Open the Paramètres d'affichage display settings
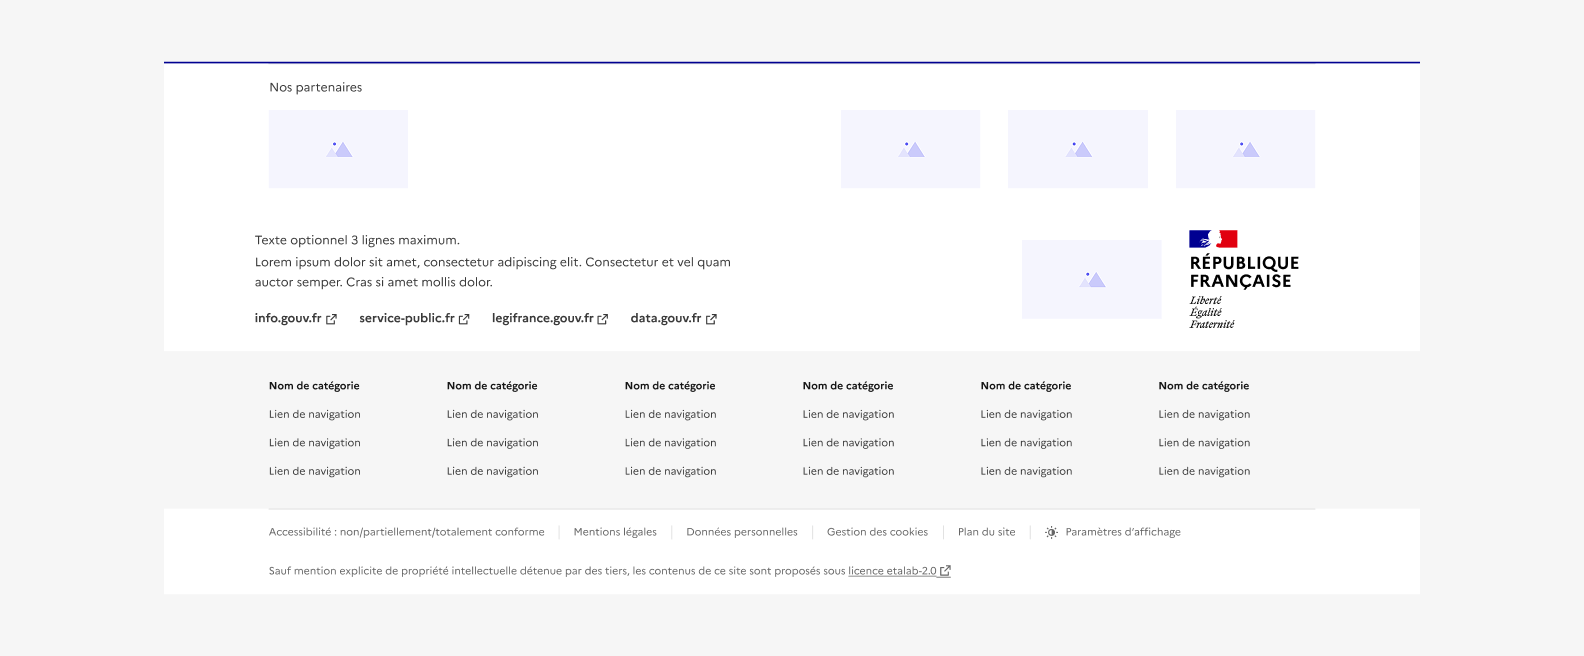This screenshot has width=1584, height=656. pyautogui.click(x=1122, y=532)
